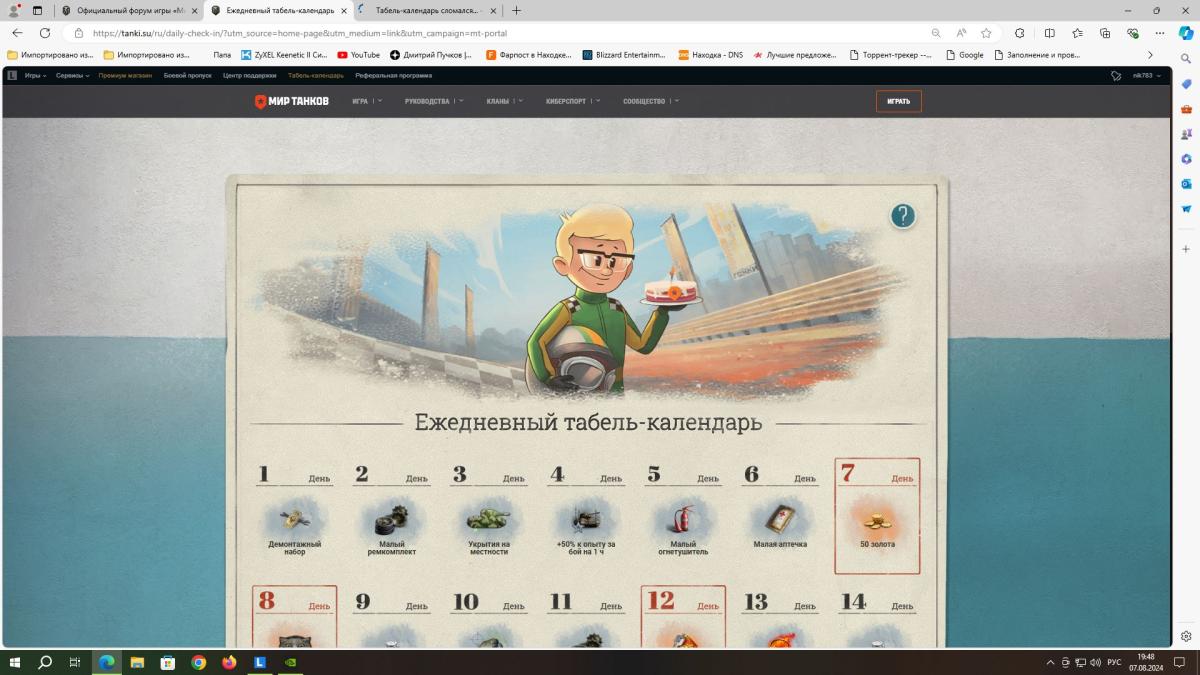Click the Укрытия на местности tank icon
This screenshot has width=1200, height=675.
tap(489, 519)
